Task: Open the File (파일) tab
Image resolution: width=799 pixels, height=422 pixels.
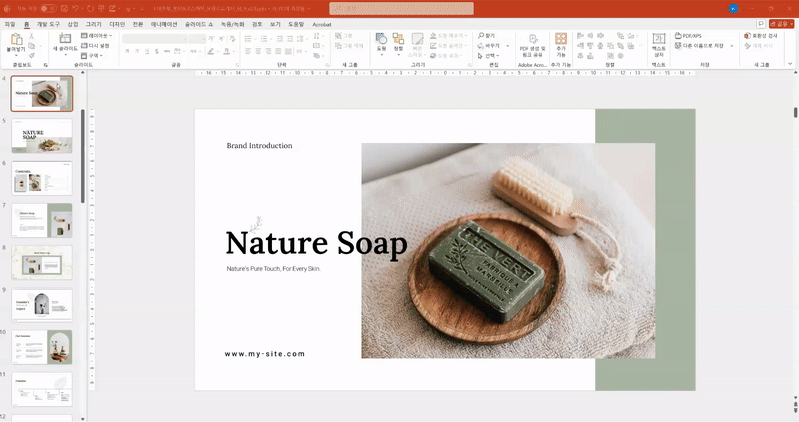Action: point(10,24)
